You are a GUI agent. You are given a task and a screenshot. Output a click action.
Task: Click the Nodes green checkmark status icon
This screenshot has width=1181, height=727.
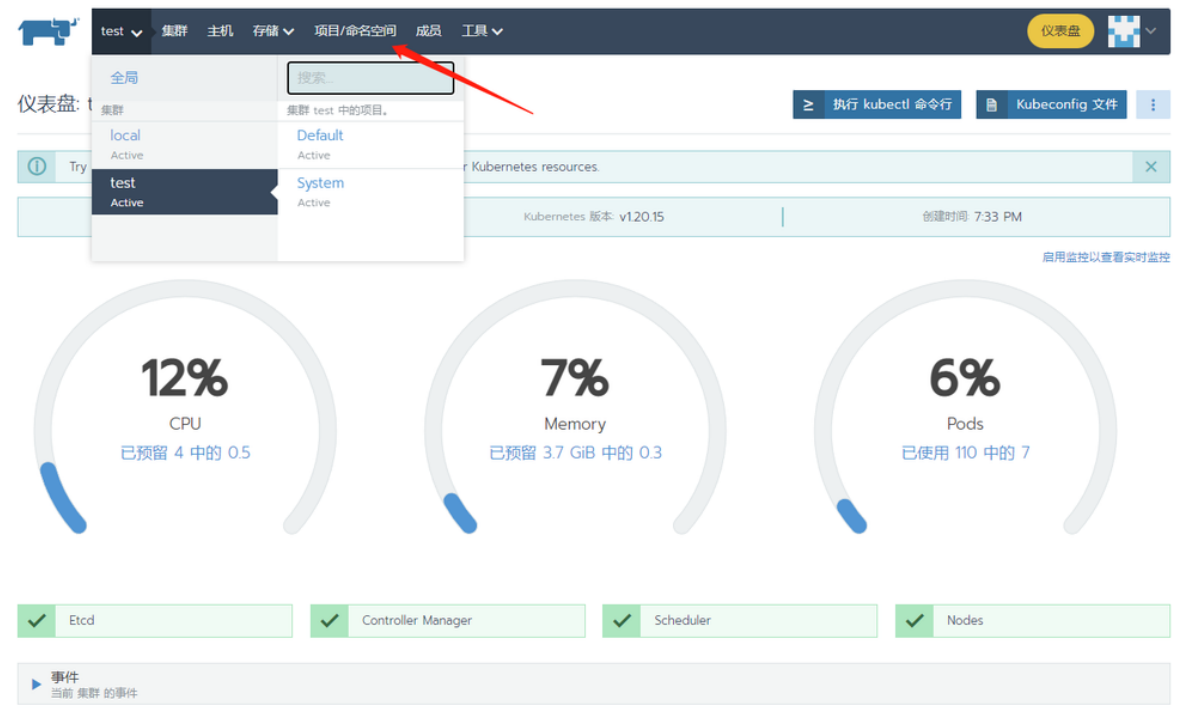click(x=914, y=621)
